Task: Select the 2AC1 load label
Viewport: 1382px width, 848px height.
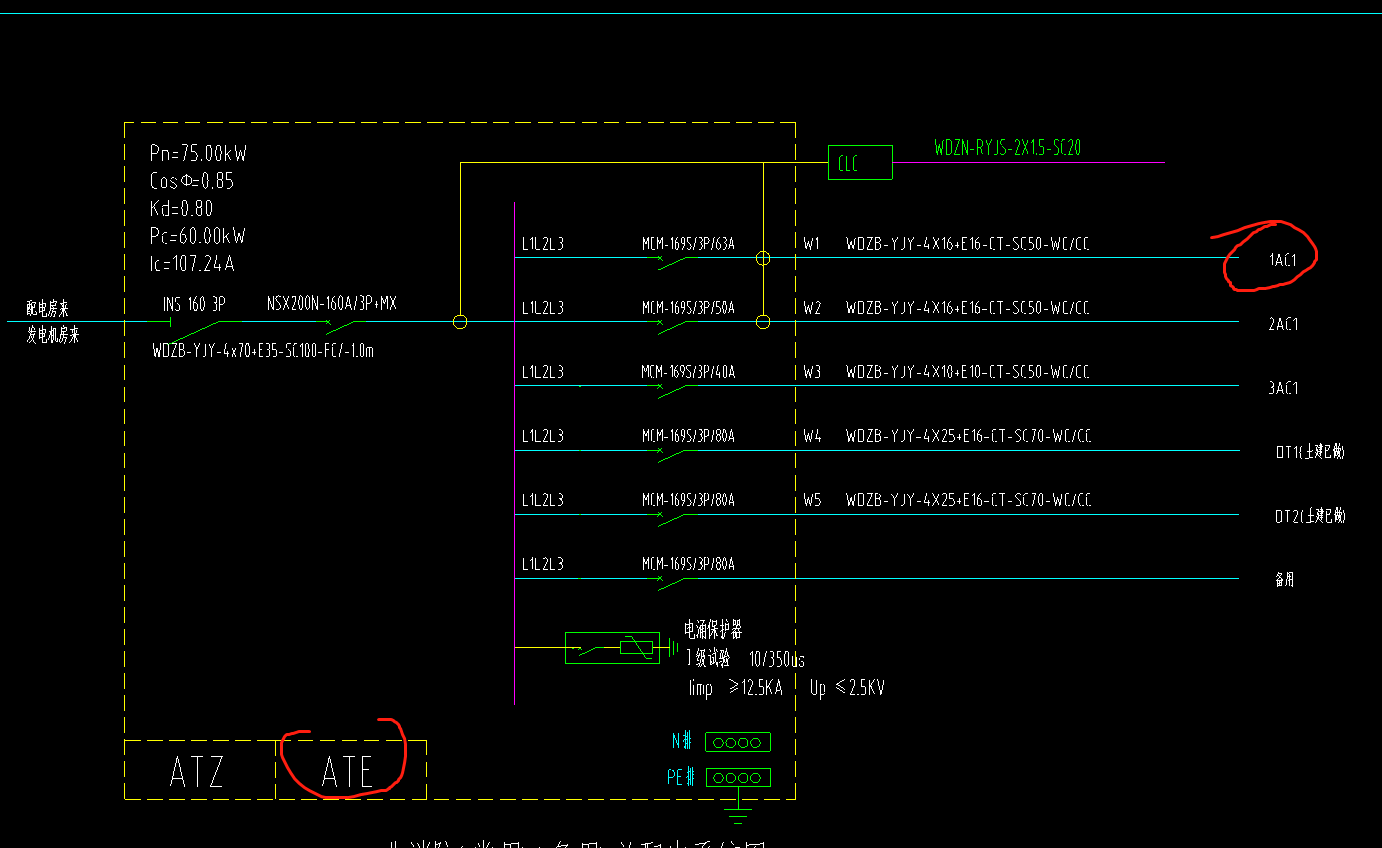Action: coord(1283,324)
